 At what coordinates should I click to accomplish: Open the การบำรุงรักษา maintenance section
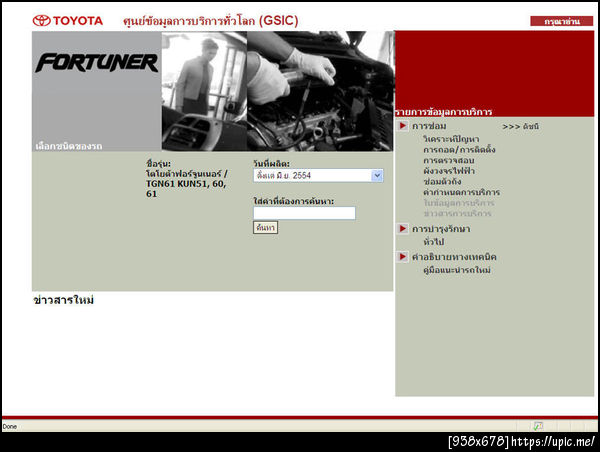point(441,229)
